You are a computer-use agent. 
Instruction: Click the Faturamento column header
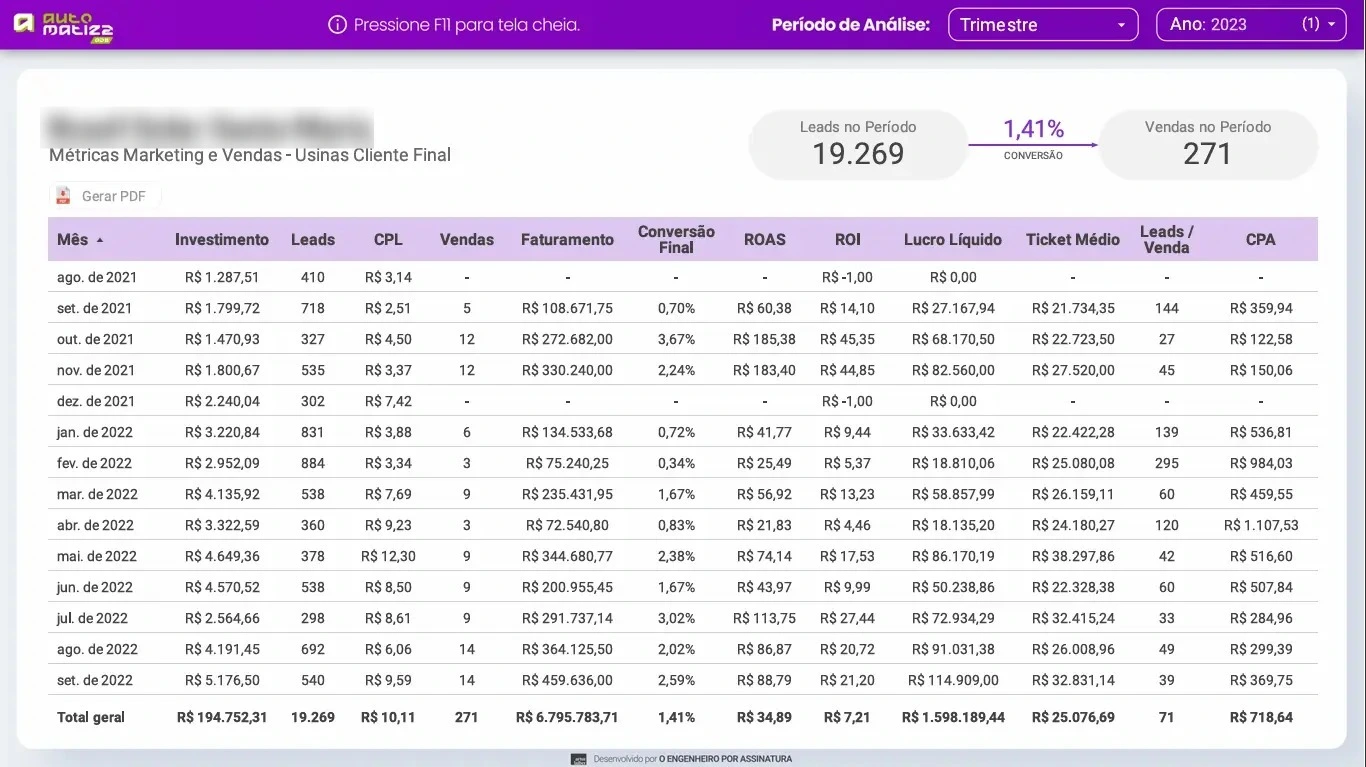point(567,240)
